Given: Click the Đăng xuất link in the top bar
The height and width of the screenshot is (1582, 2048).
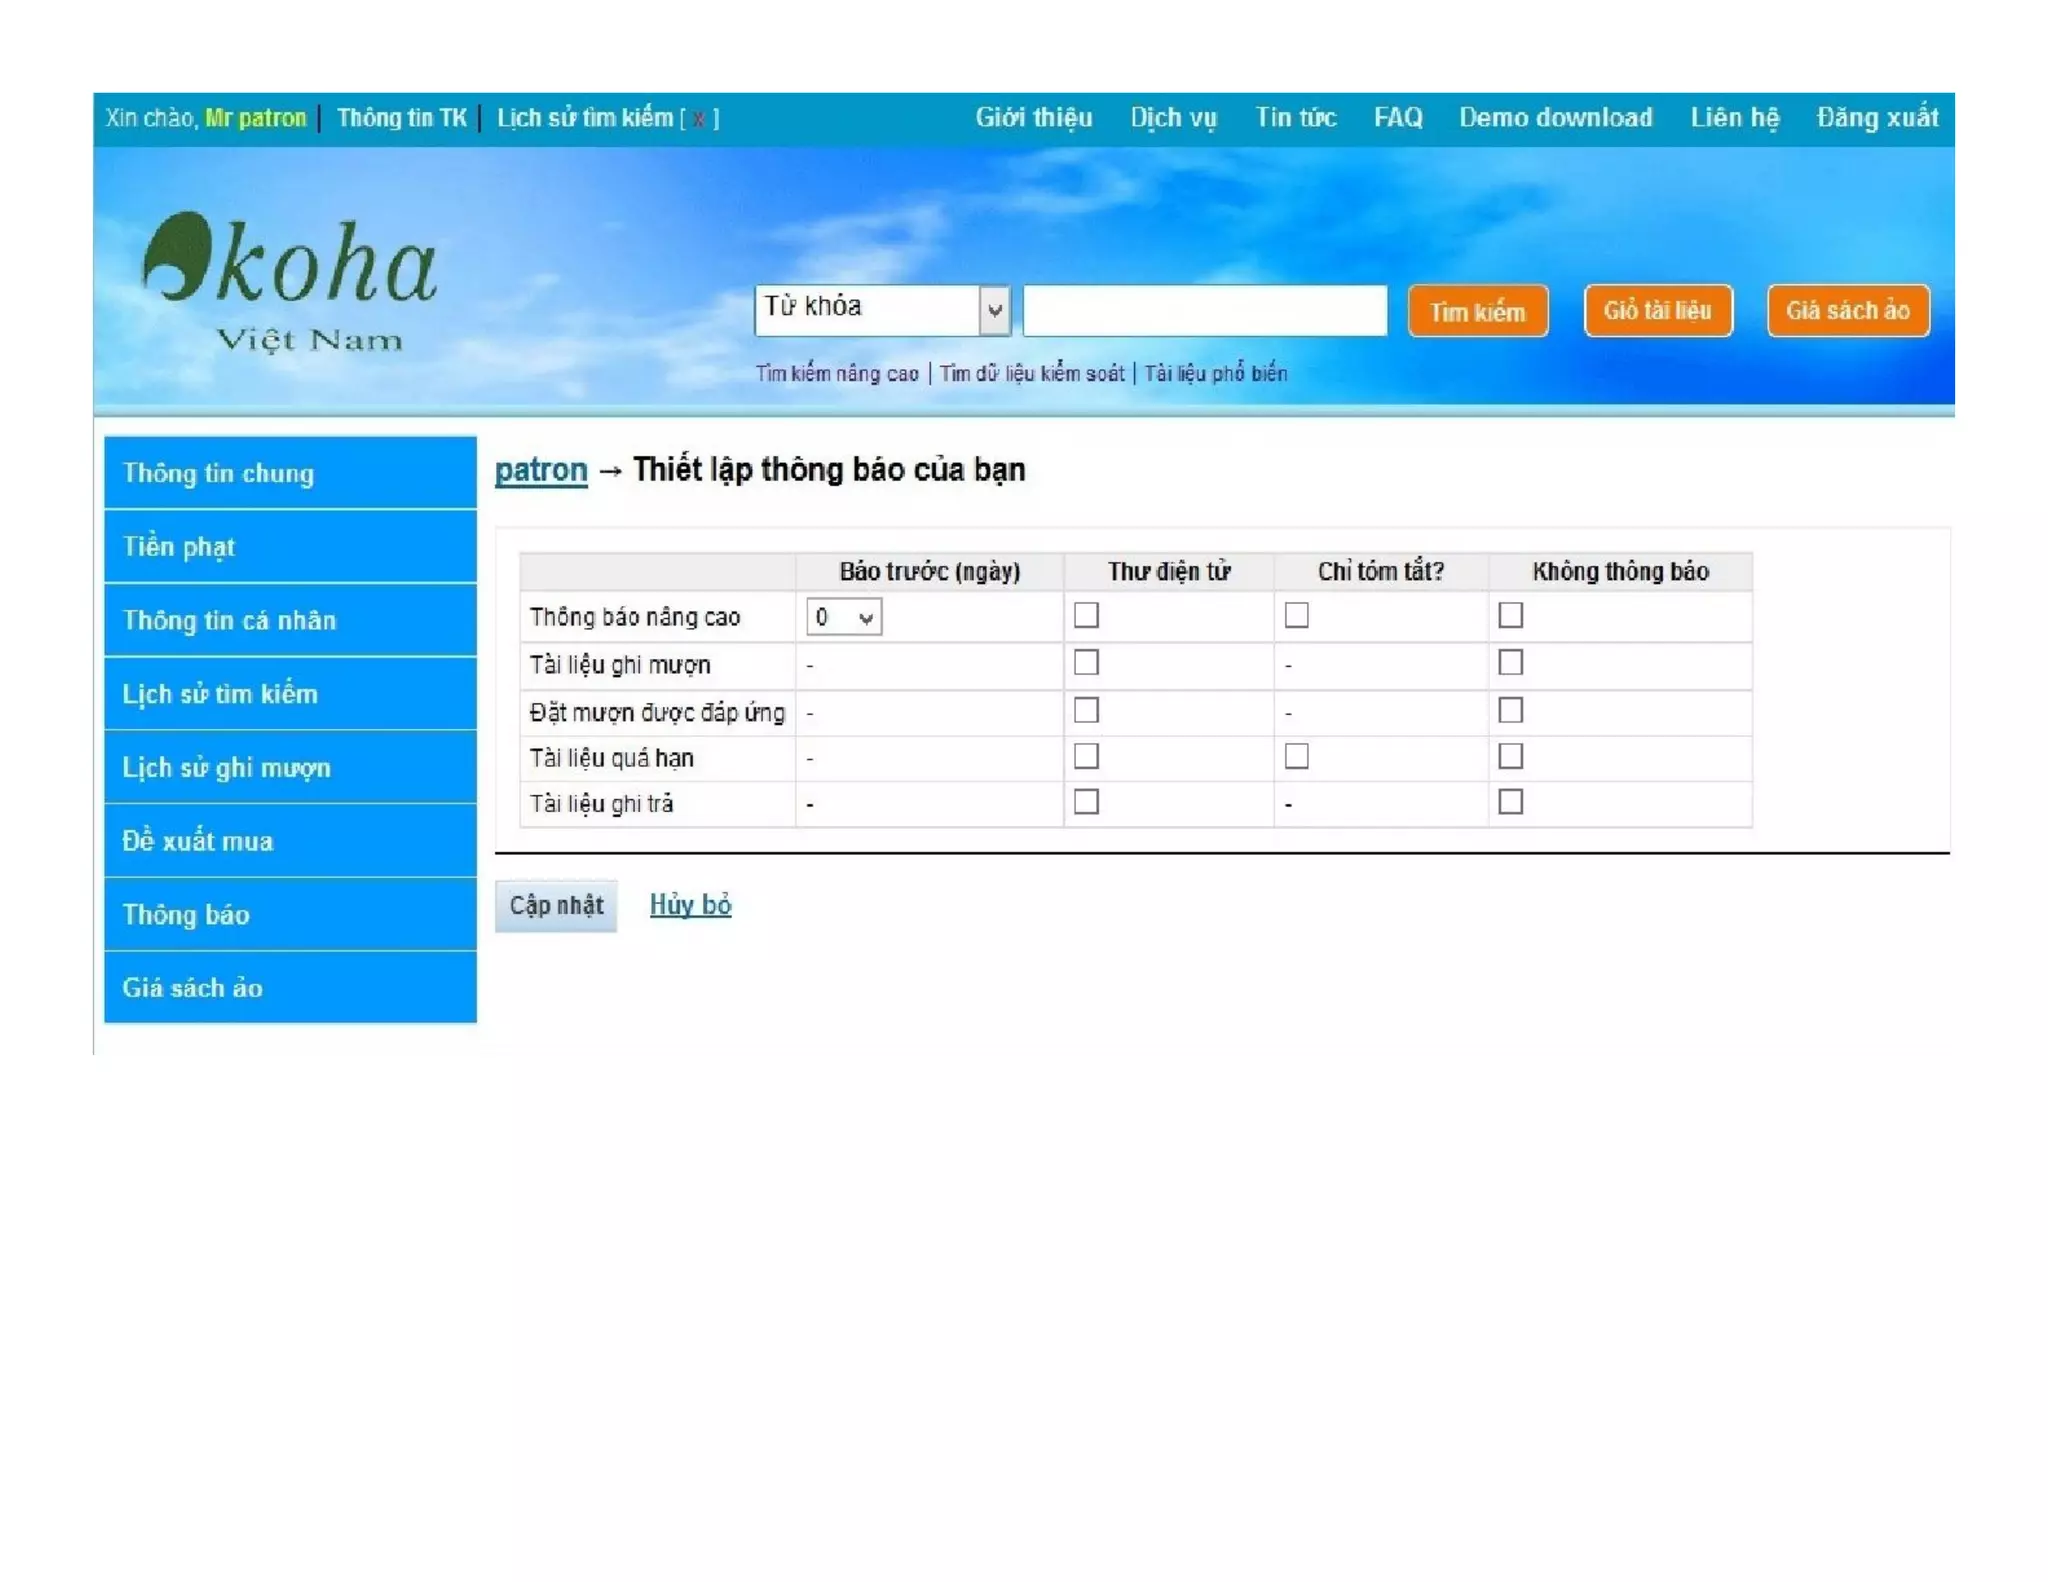Looking at the screenshot, I should coord(1877,118).
